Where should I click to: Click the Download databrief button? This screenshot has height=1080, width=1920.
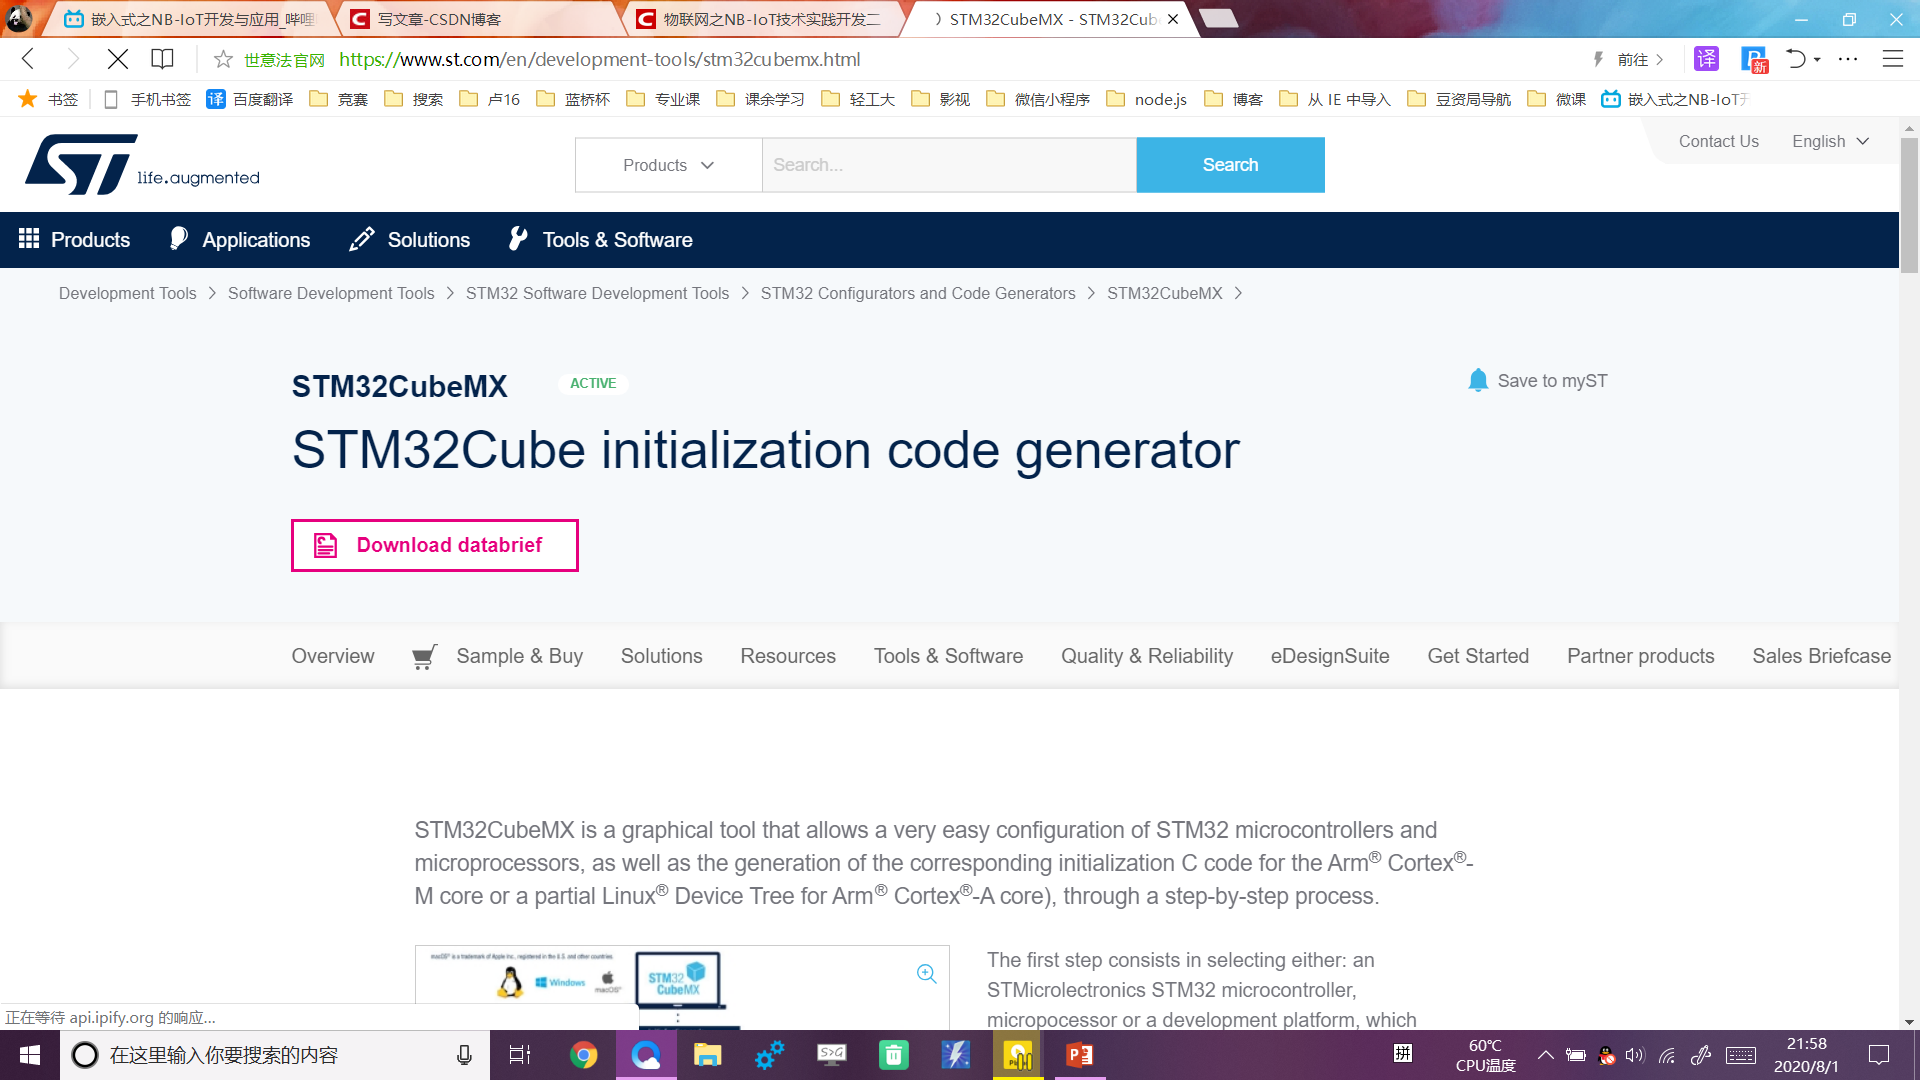[434, 545]
